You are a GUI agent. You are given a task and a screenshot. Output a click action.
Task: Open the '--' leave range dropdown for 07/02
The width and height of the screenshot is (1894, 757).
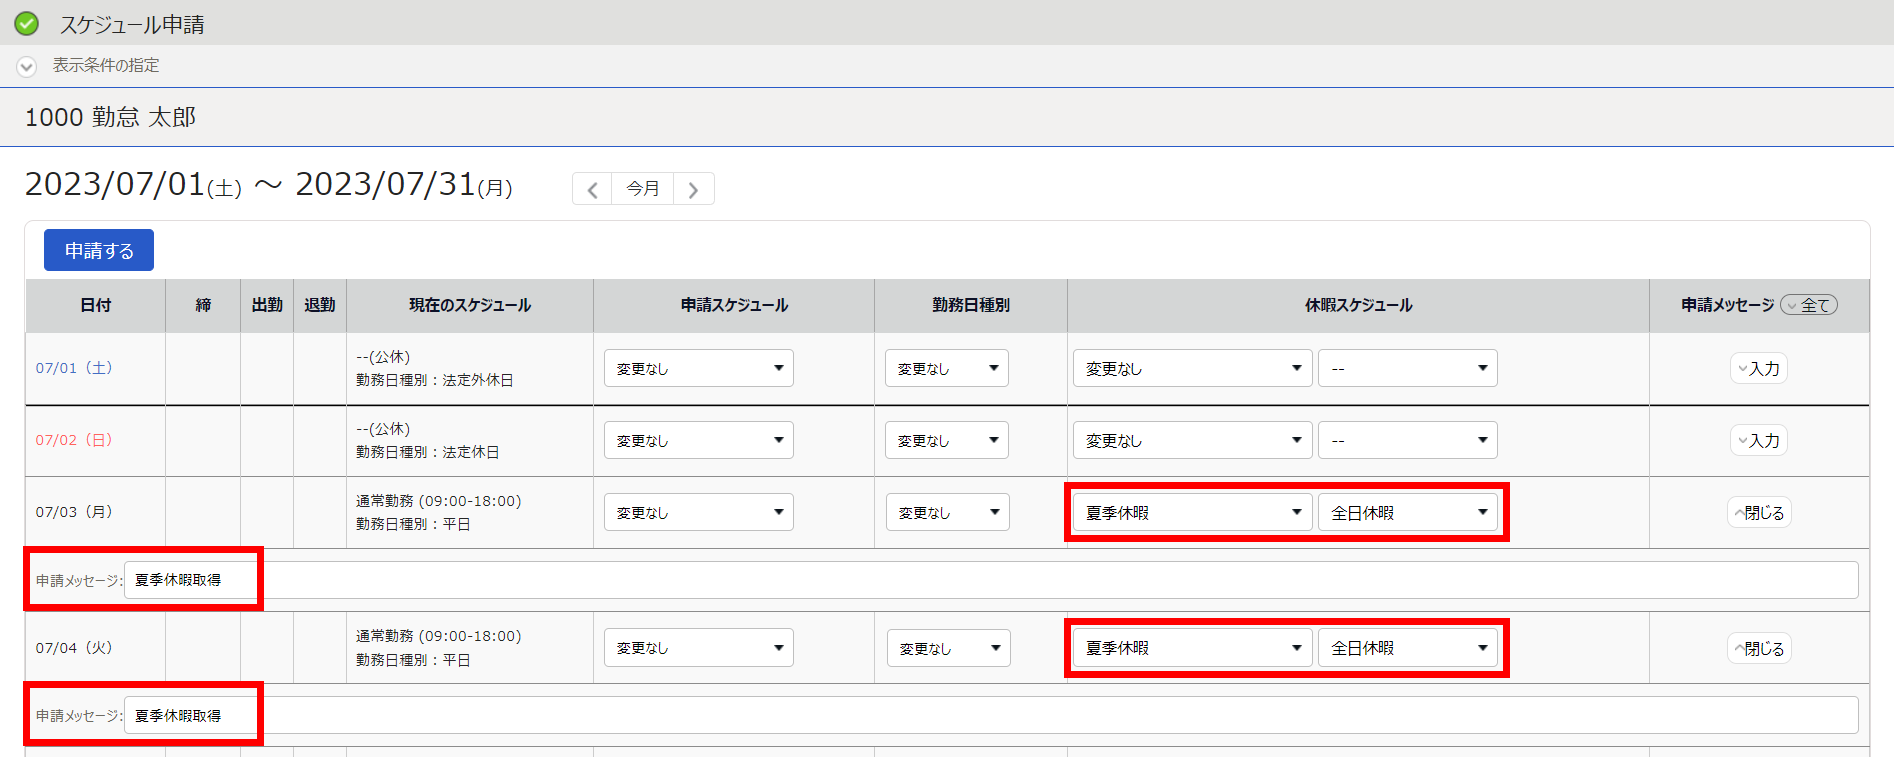tap(1408, 440)
